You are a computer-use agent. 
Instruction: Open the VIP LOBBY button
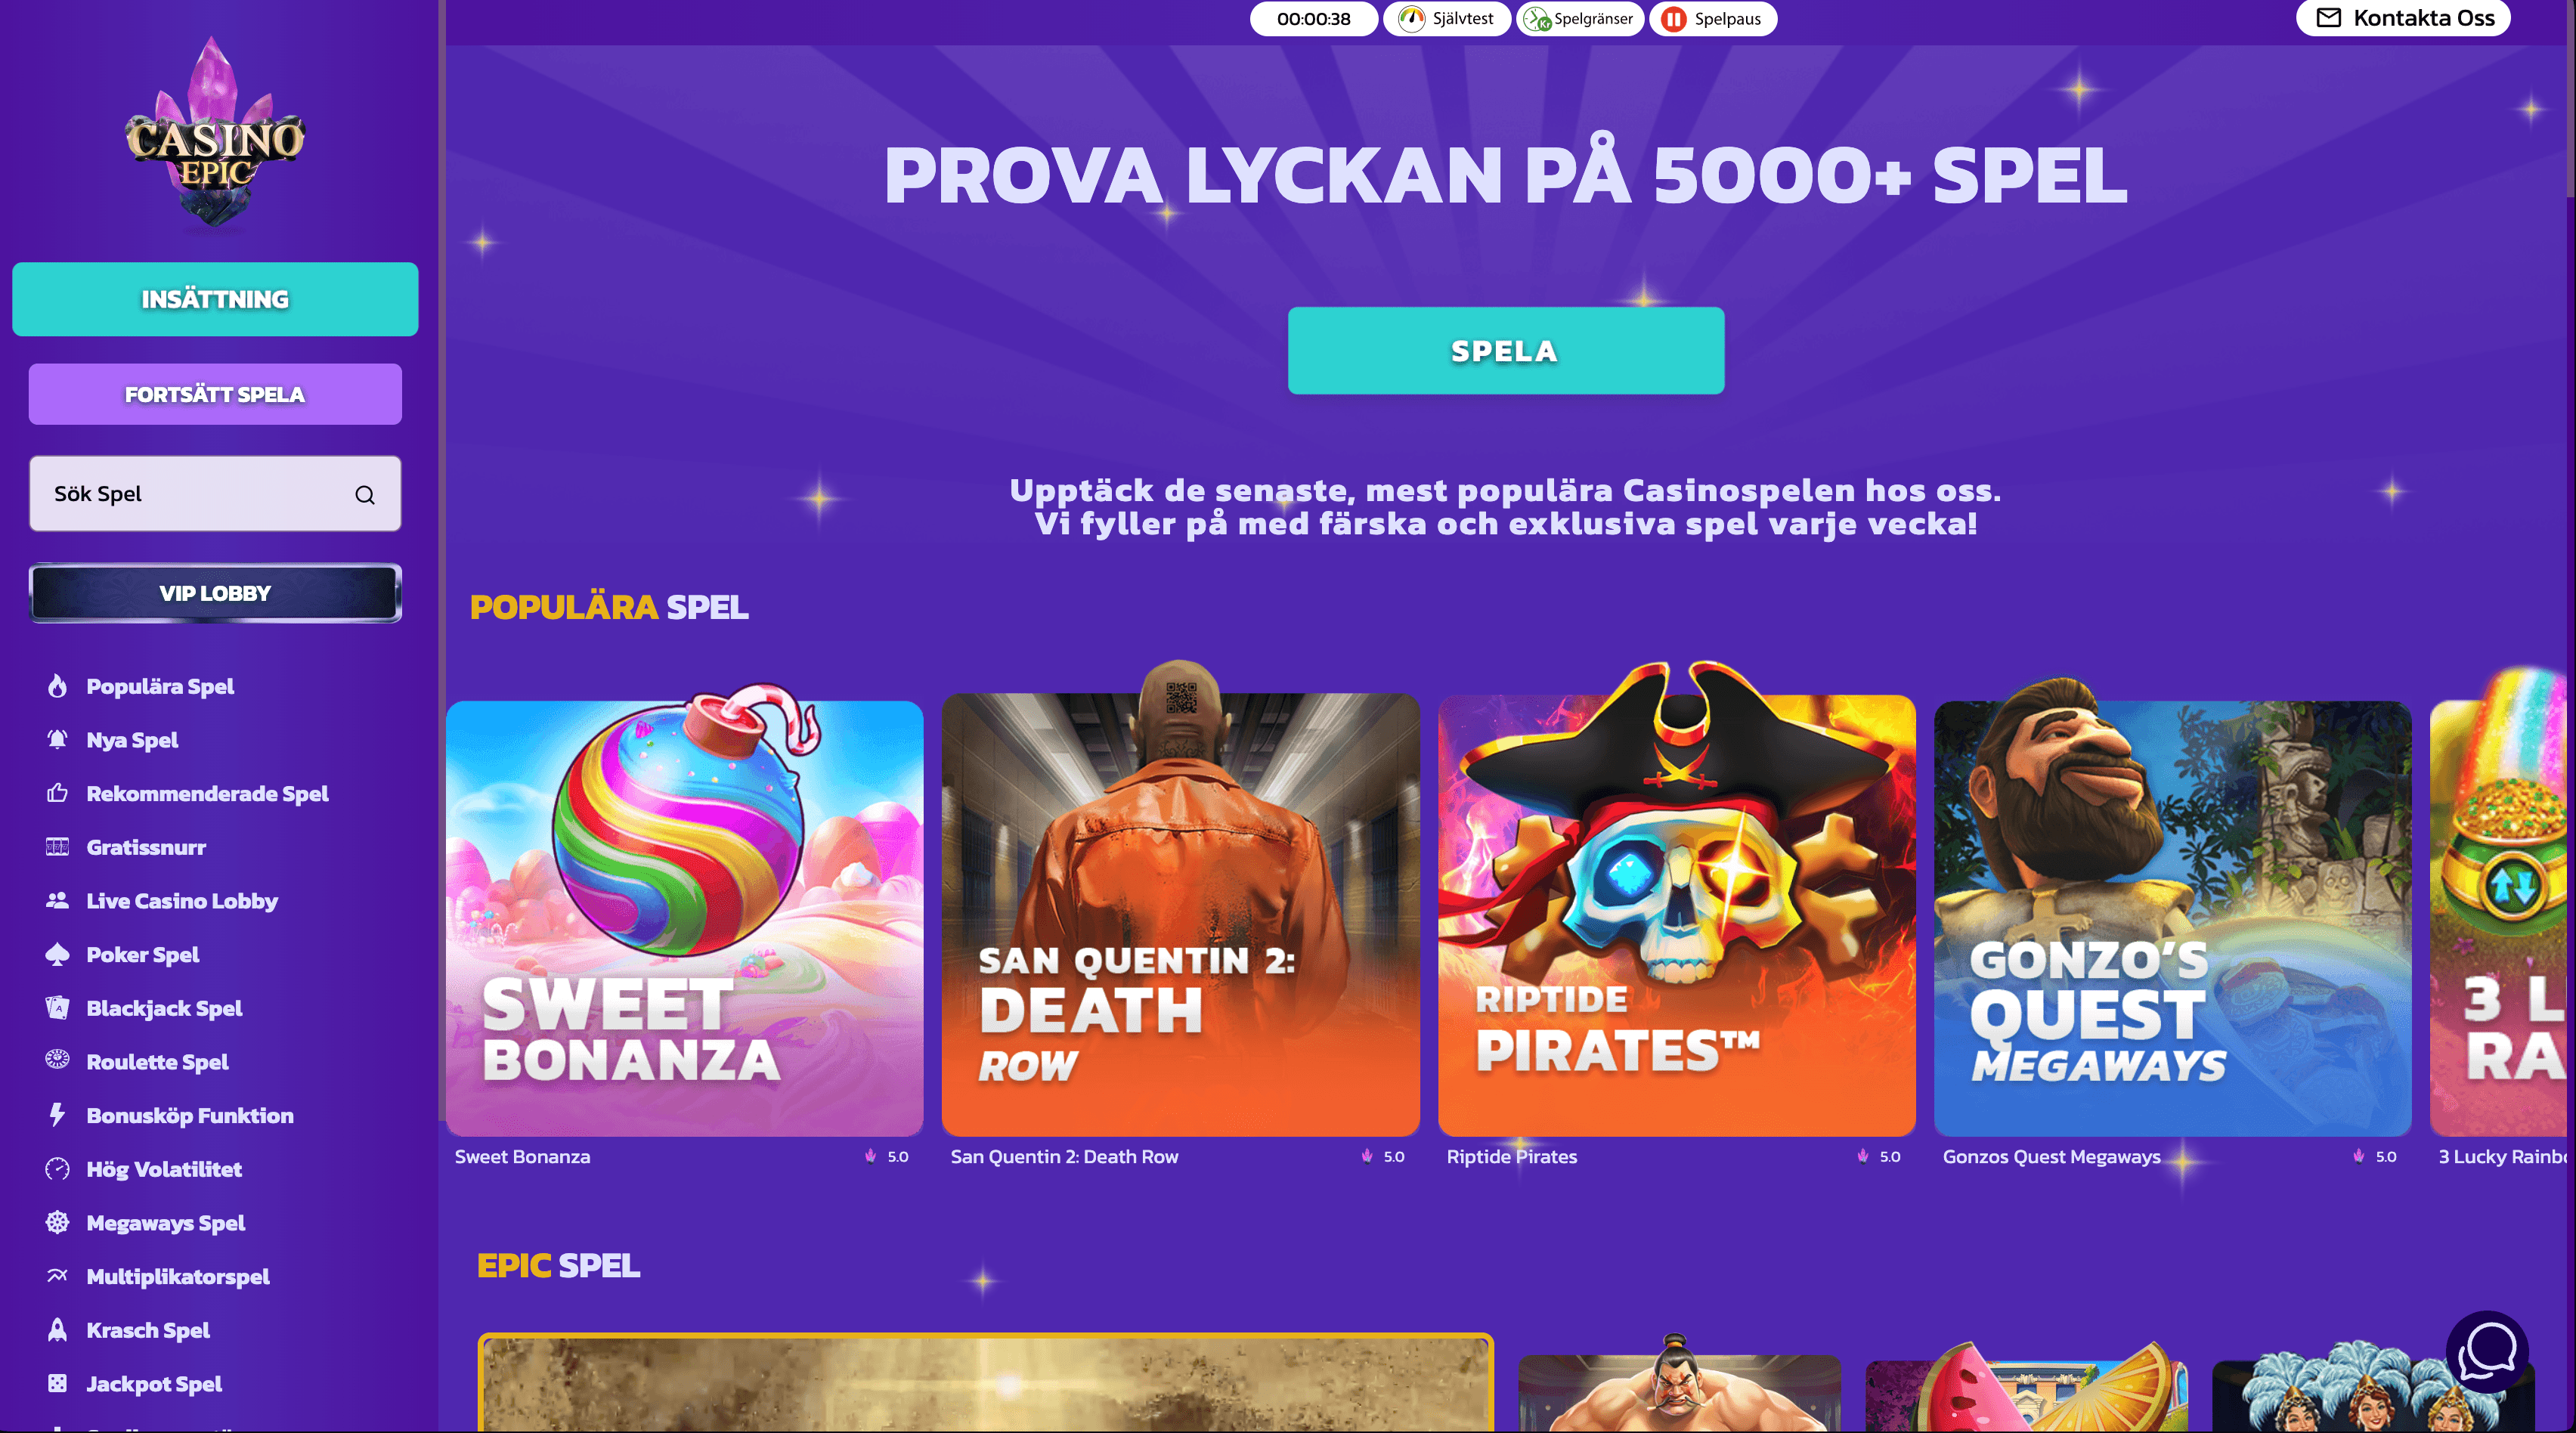215,593
